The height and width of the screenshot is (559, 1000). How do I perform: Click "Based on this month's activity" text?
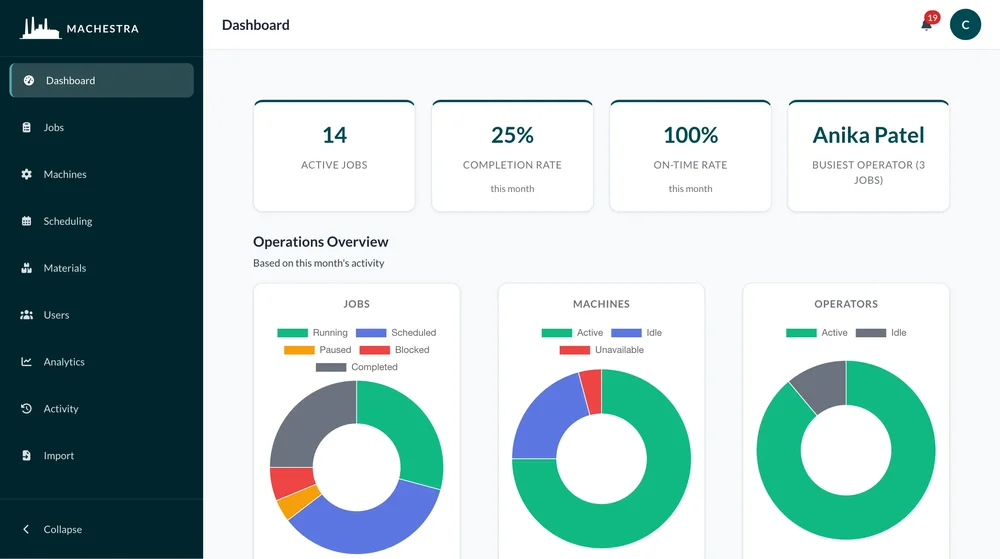click(x=319, y=263)
